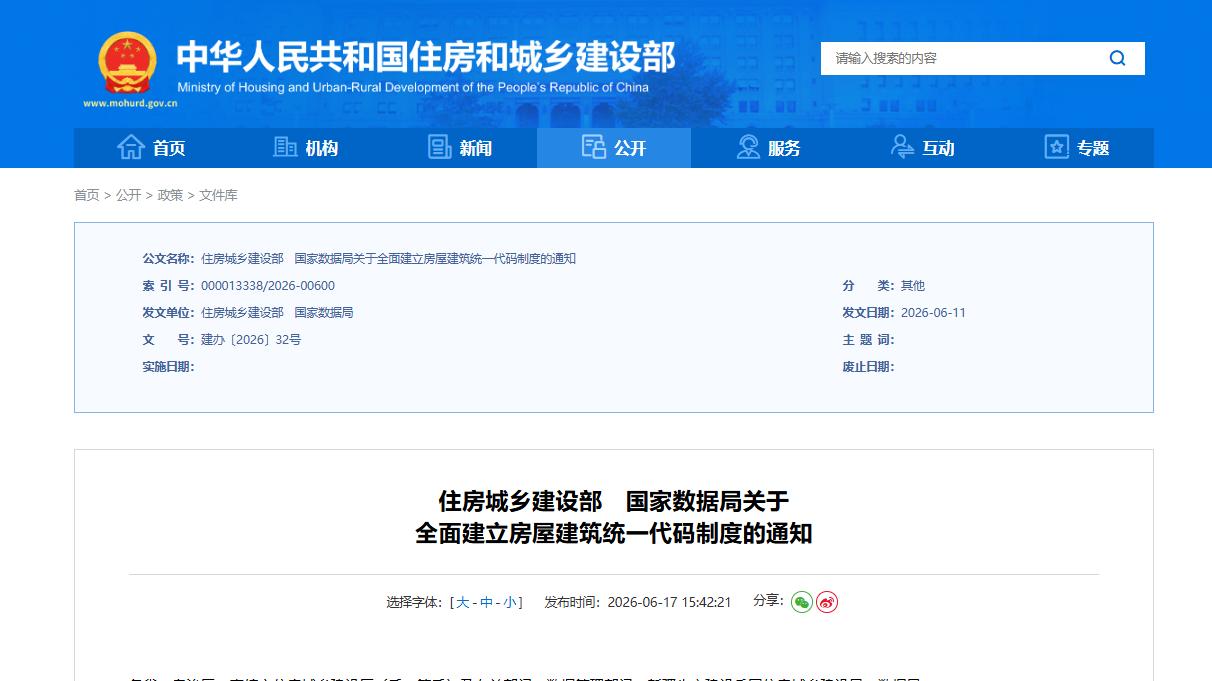Click the www.mohurd.gov.cn text under the emblem
Image resolution: width=1212 pixels, height=681 pixels.
(130, 103)
